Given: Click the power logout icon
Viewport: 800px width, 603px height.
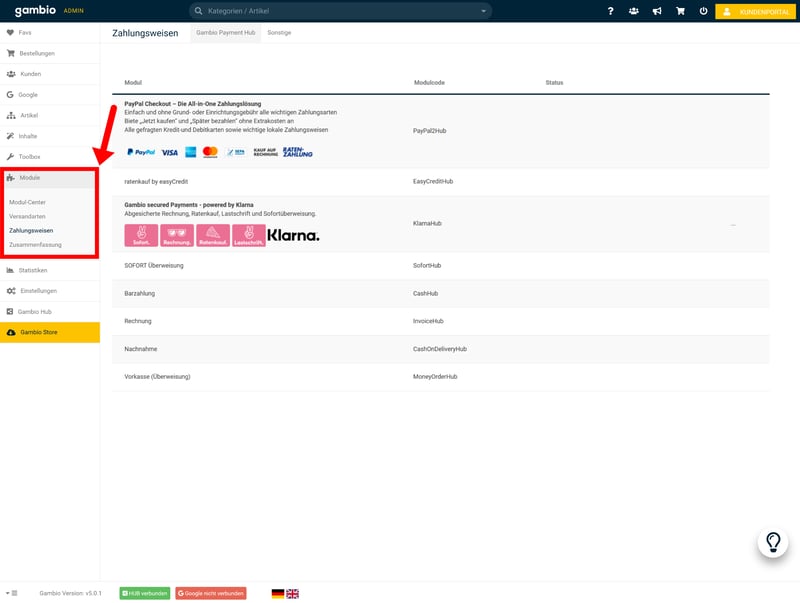Looking at the screenshot, I should [704, 11].
